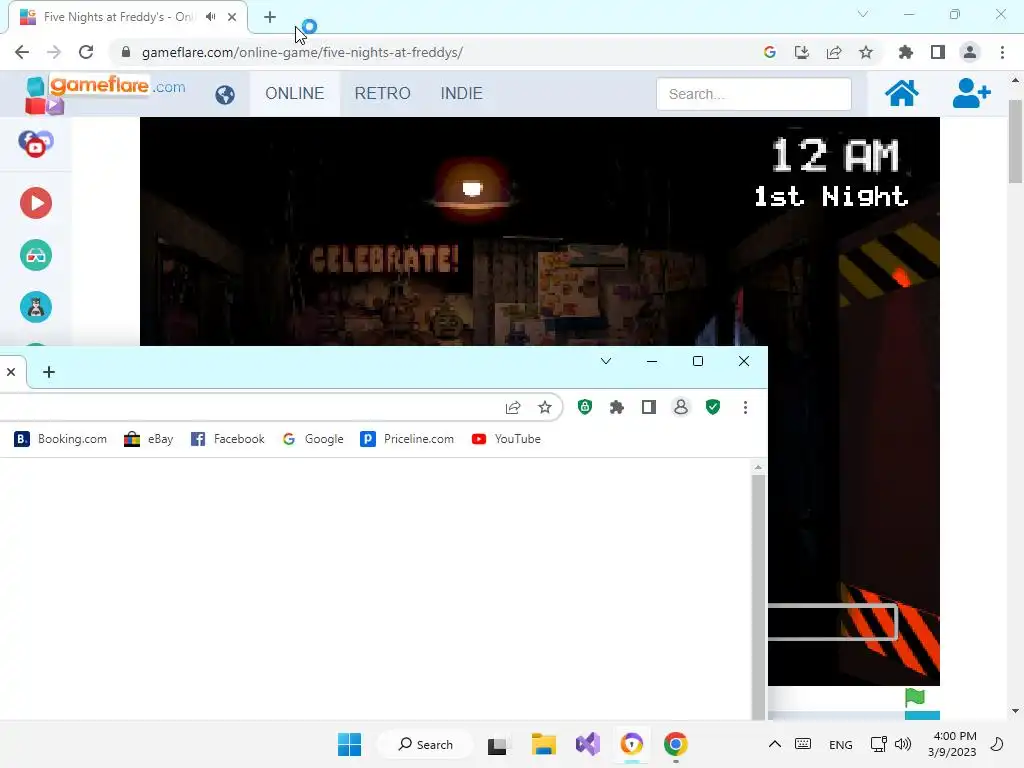Screen dimensions: 1024x768
Task: Open profile avatar in the Gameflare window
Action: (970, 52)
